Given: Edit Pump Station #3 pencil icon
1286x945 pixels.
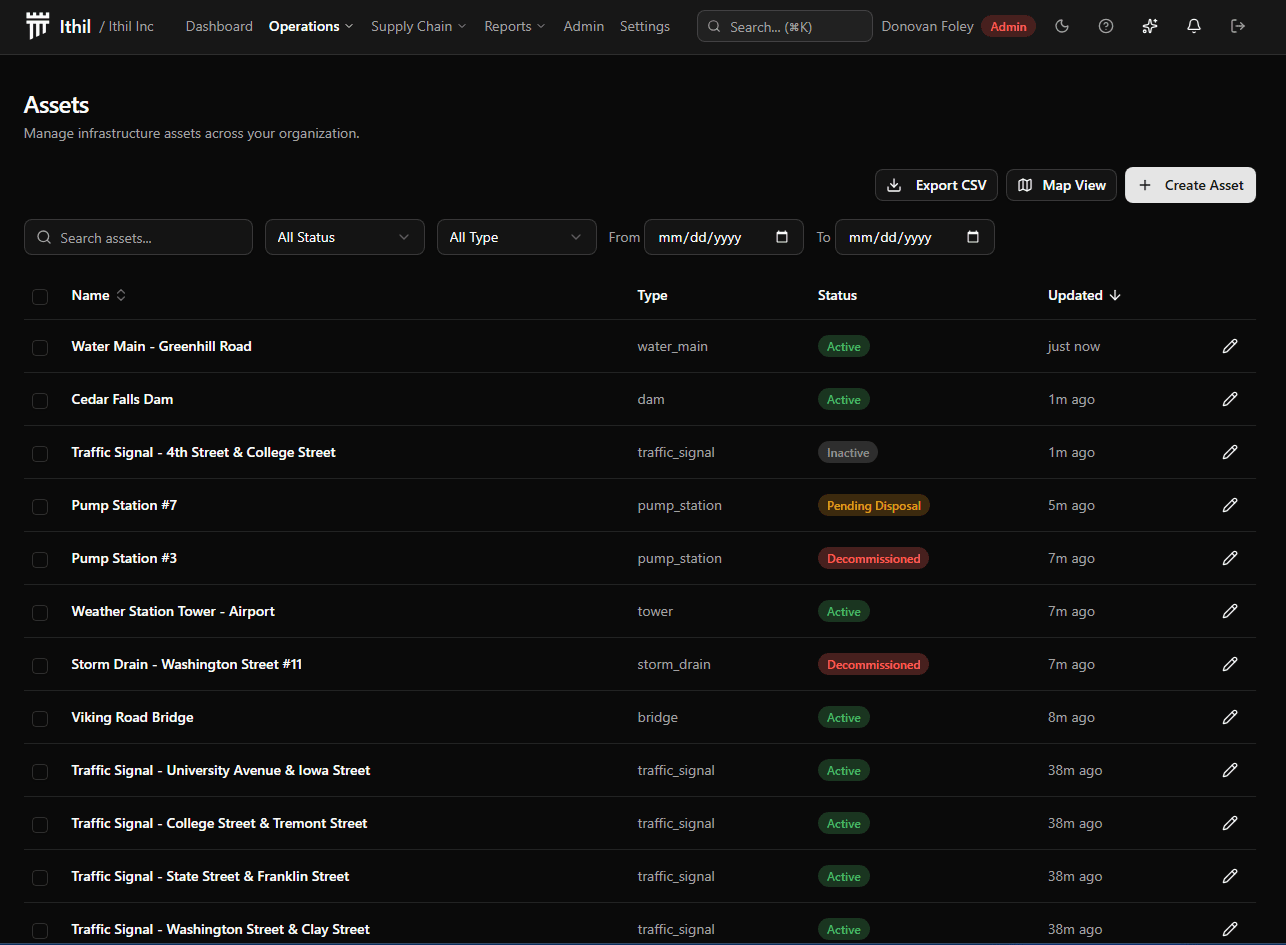Looking at the screenshot, I should [x=1230, y=558].
